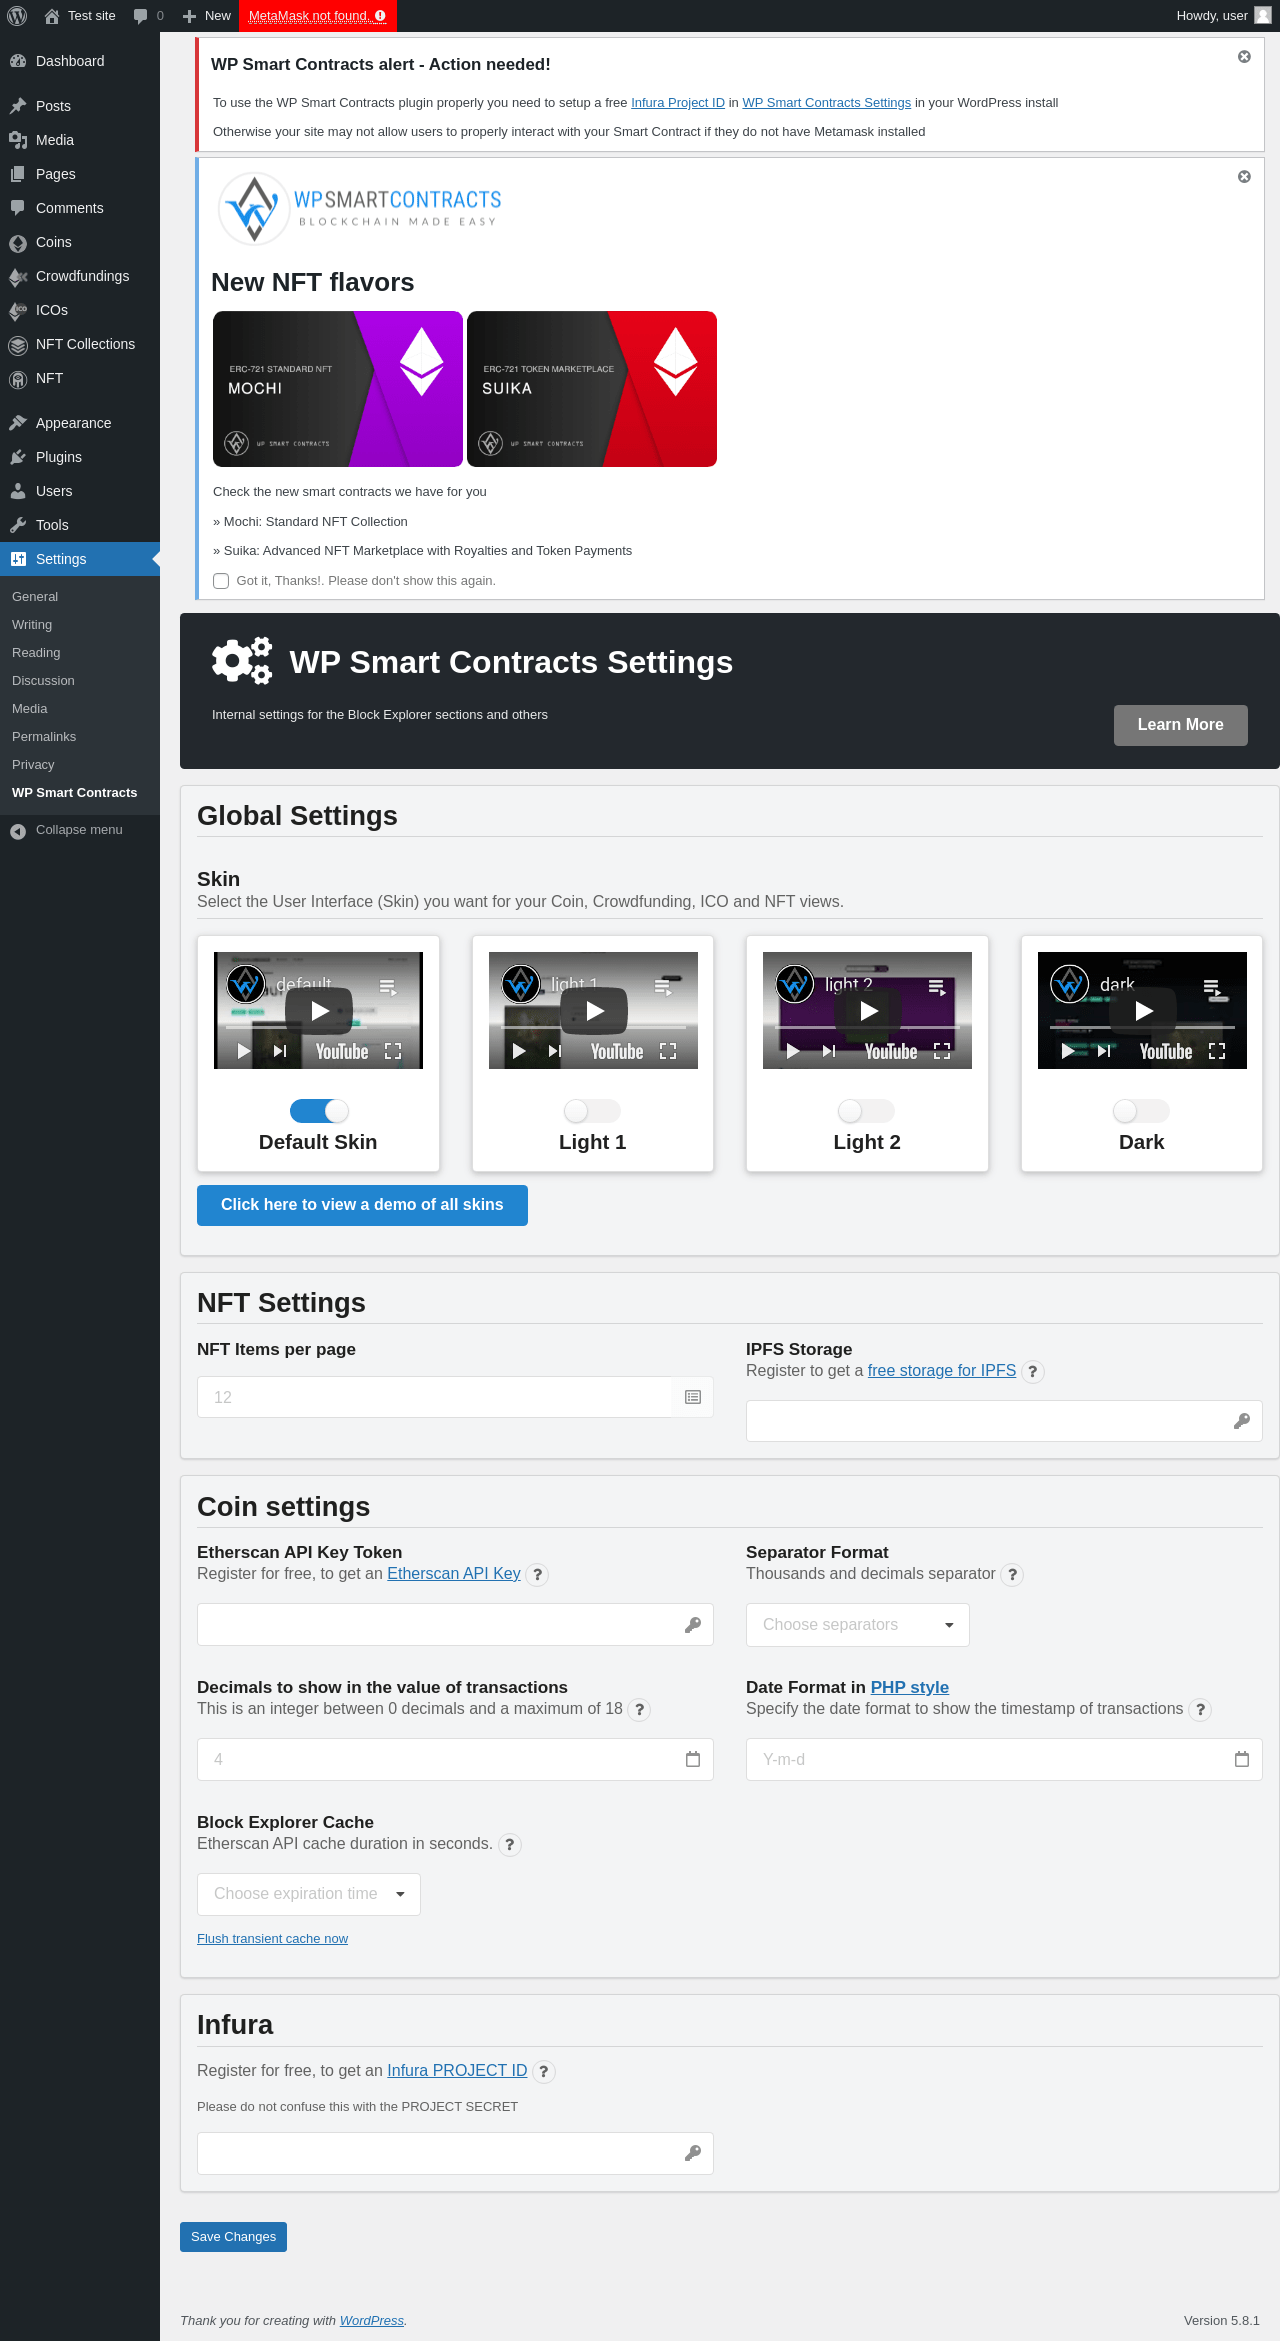Play the light 2 skin YouTube video

tap(868, 1010)
